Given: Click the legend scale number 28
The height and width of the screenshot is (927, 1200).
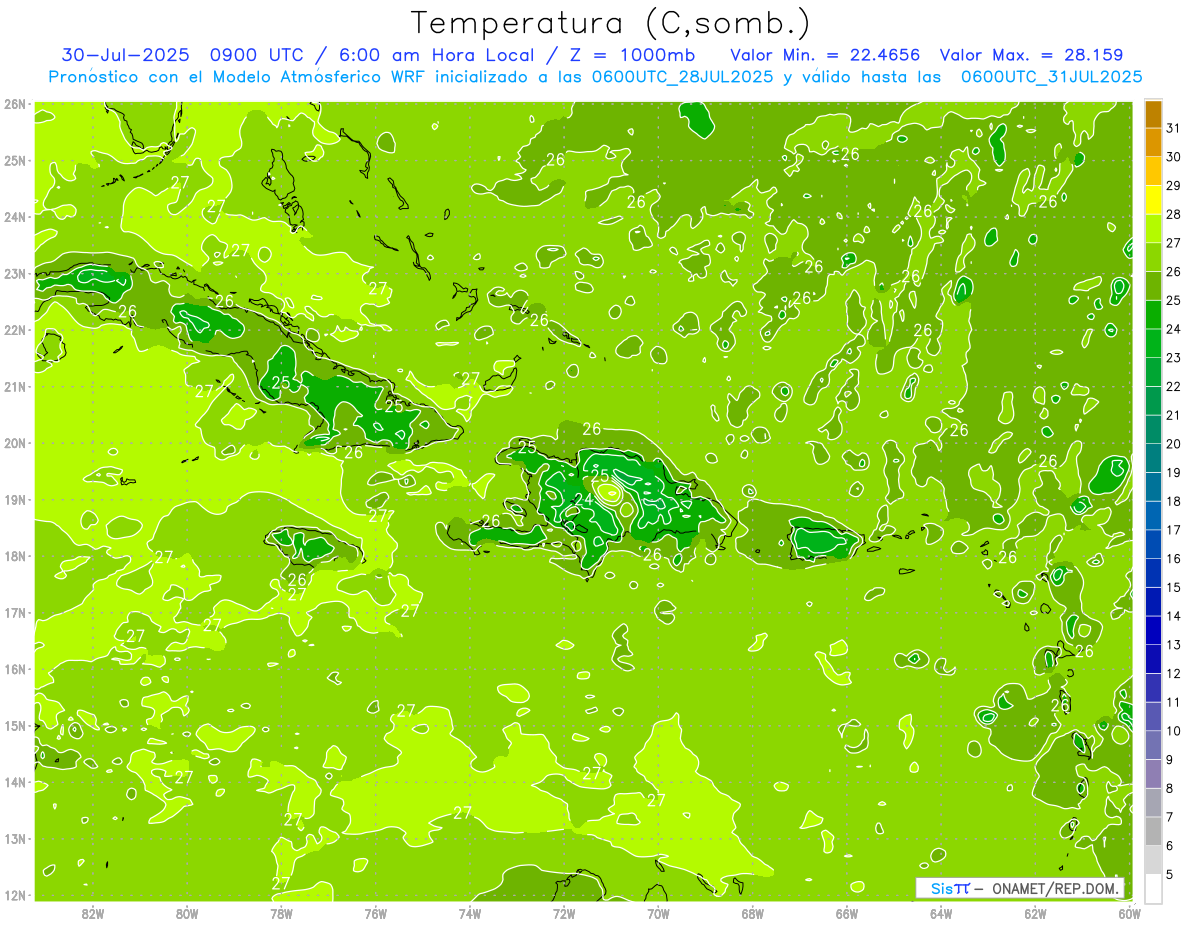Looking at the screenshot, I should (x=1173, y=214).
